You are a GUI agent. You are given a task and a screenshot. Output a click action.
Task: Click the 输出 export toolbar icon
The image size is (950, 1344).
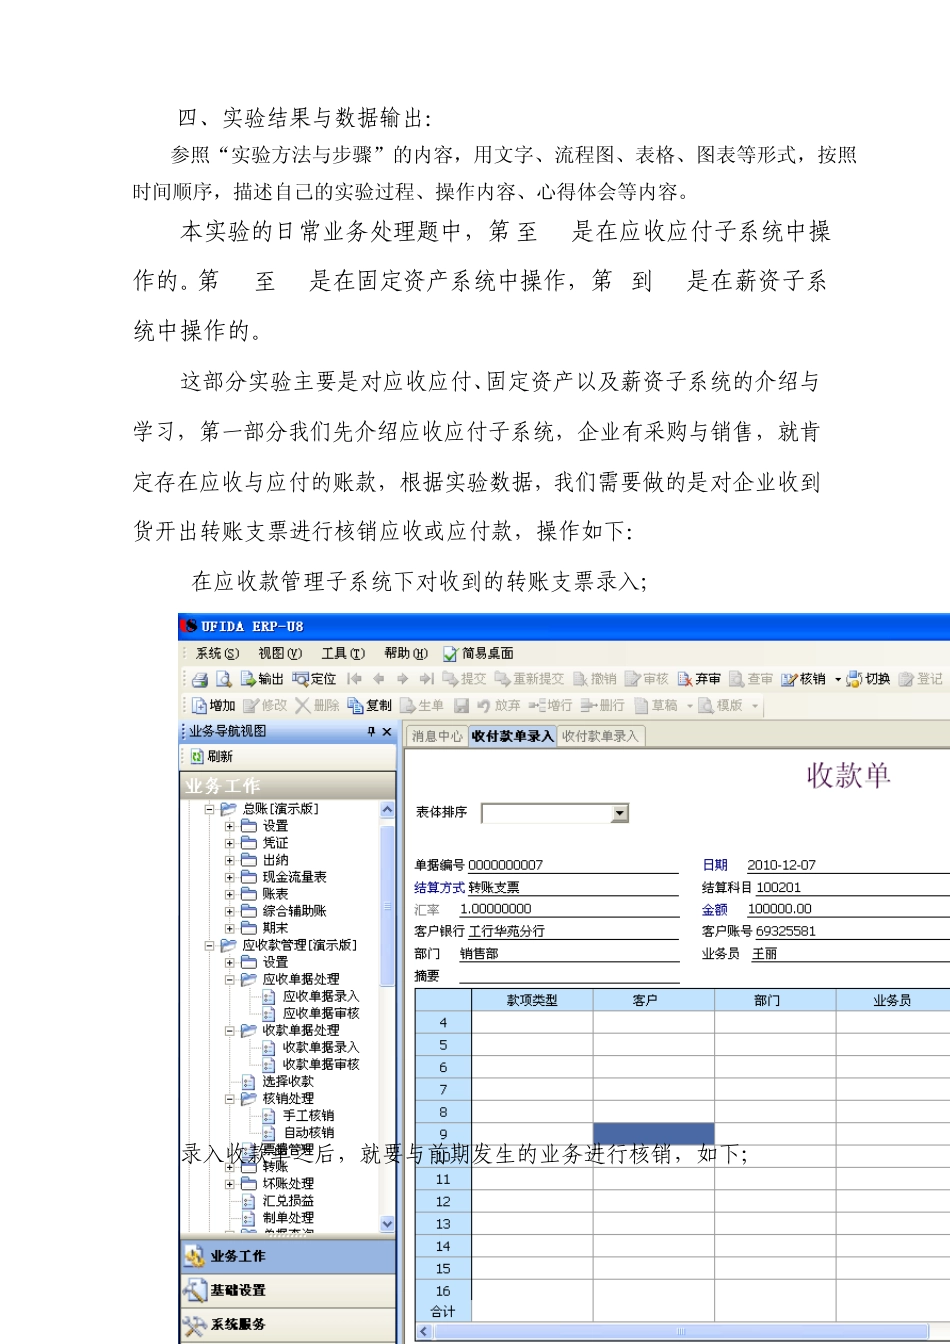coord(262,679)
